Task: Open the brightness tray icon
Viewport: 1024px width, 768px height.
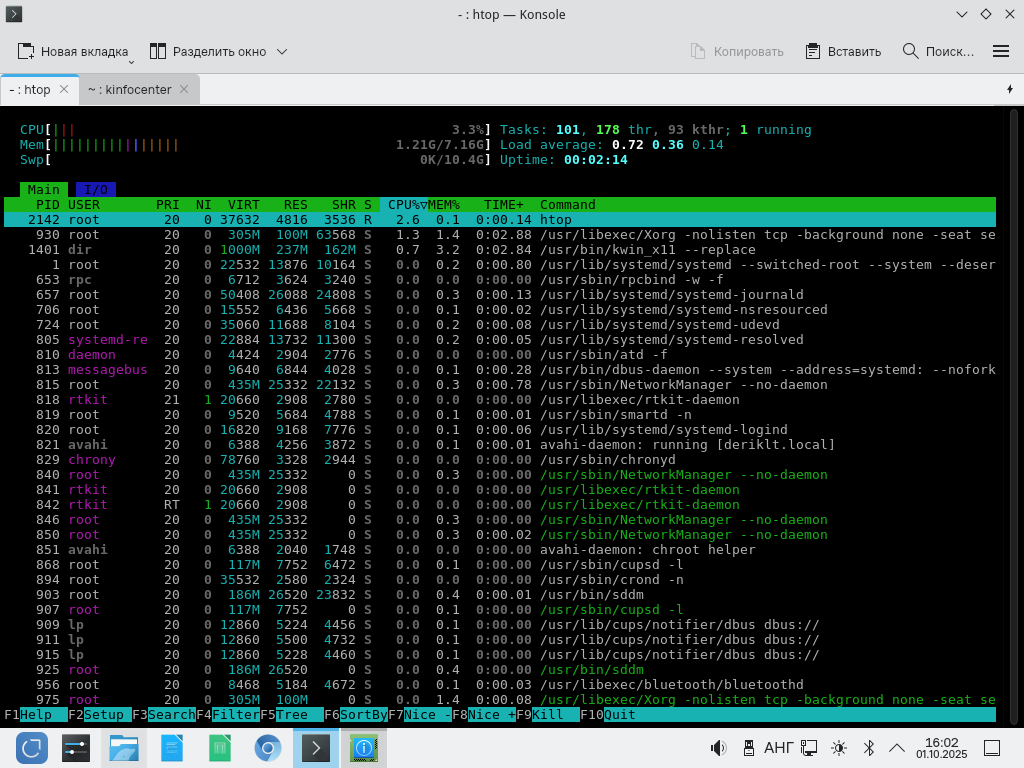Action: pos(839,748)
